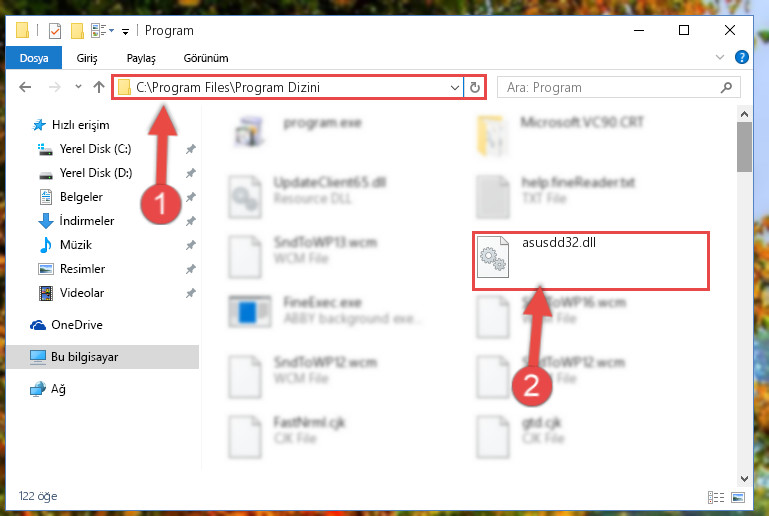Unpin Belgeler from quick access
Screen dimensions: 769x516
pos(191,197)
